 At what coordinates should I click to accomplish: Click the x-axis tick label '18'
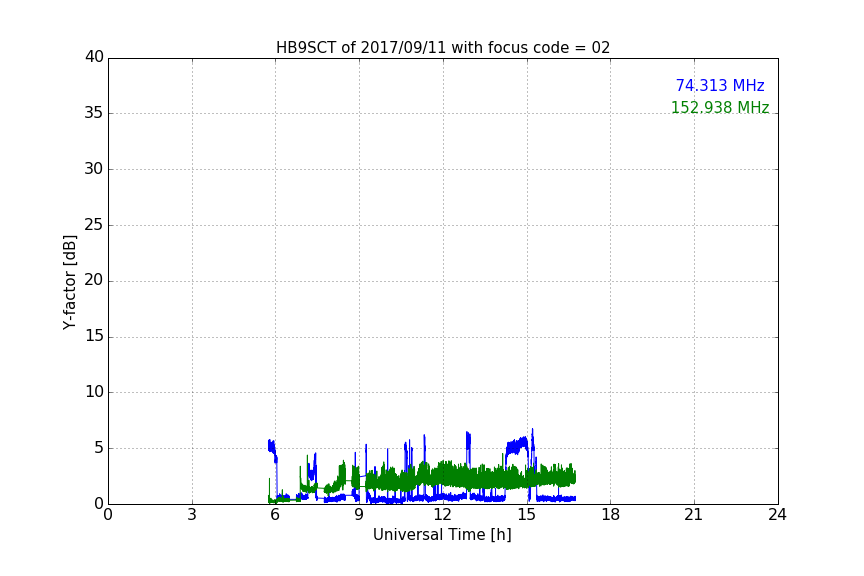click(x=611, y=515)
